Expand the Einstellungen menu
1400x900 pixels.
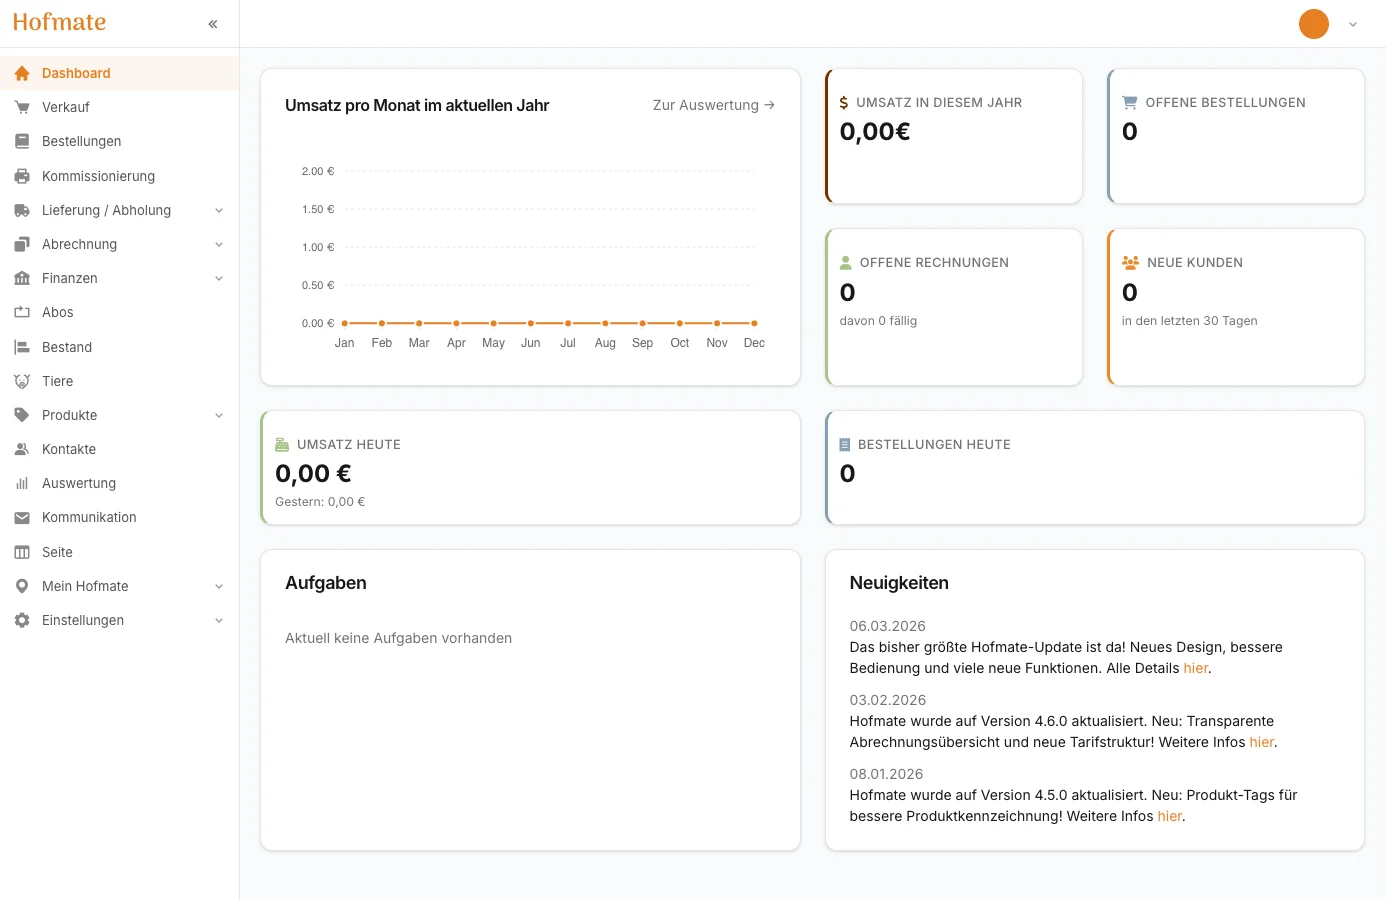(219, 620)
